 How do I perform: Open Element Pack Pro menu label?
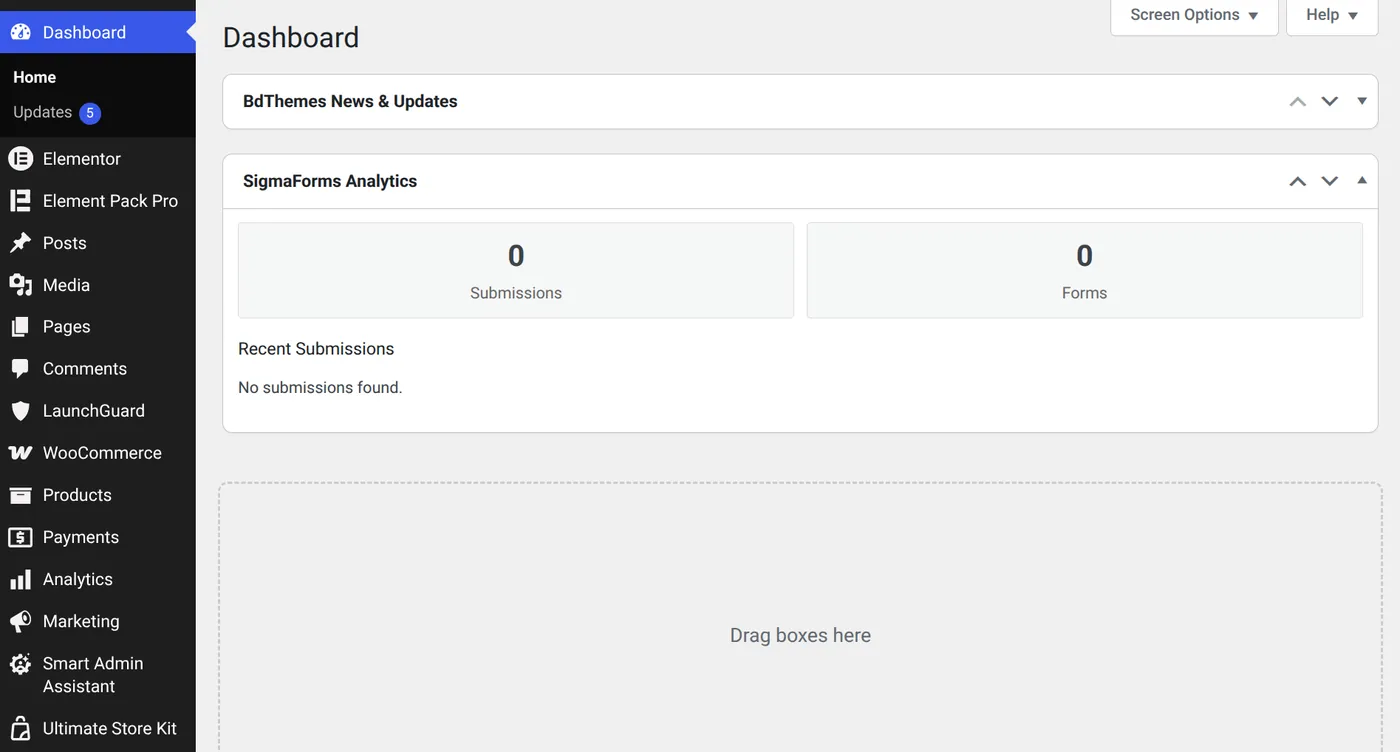(110, 200)
